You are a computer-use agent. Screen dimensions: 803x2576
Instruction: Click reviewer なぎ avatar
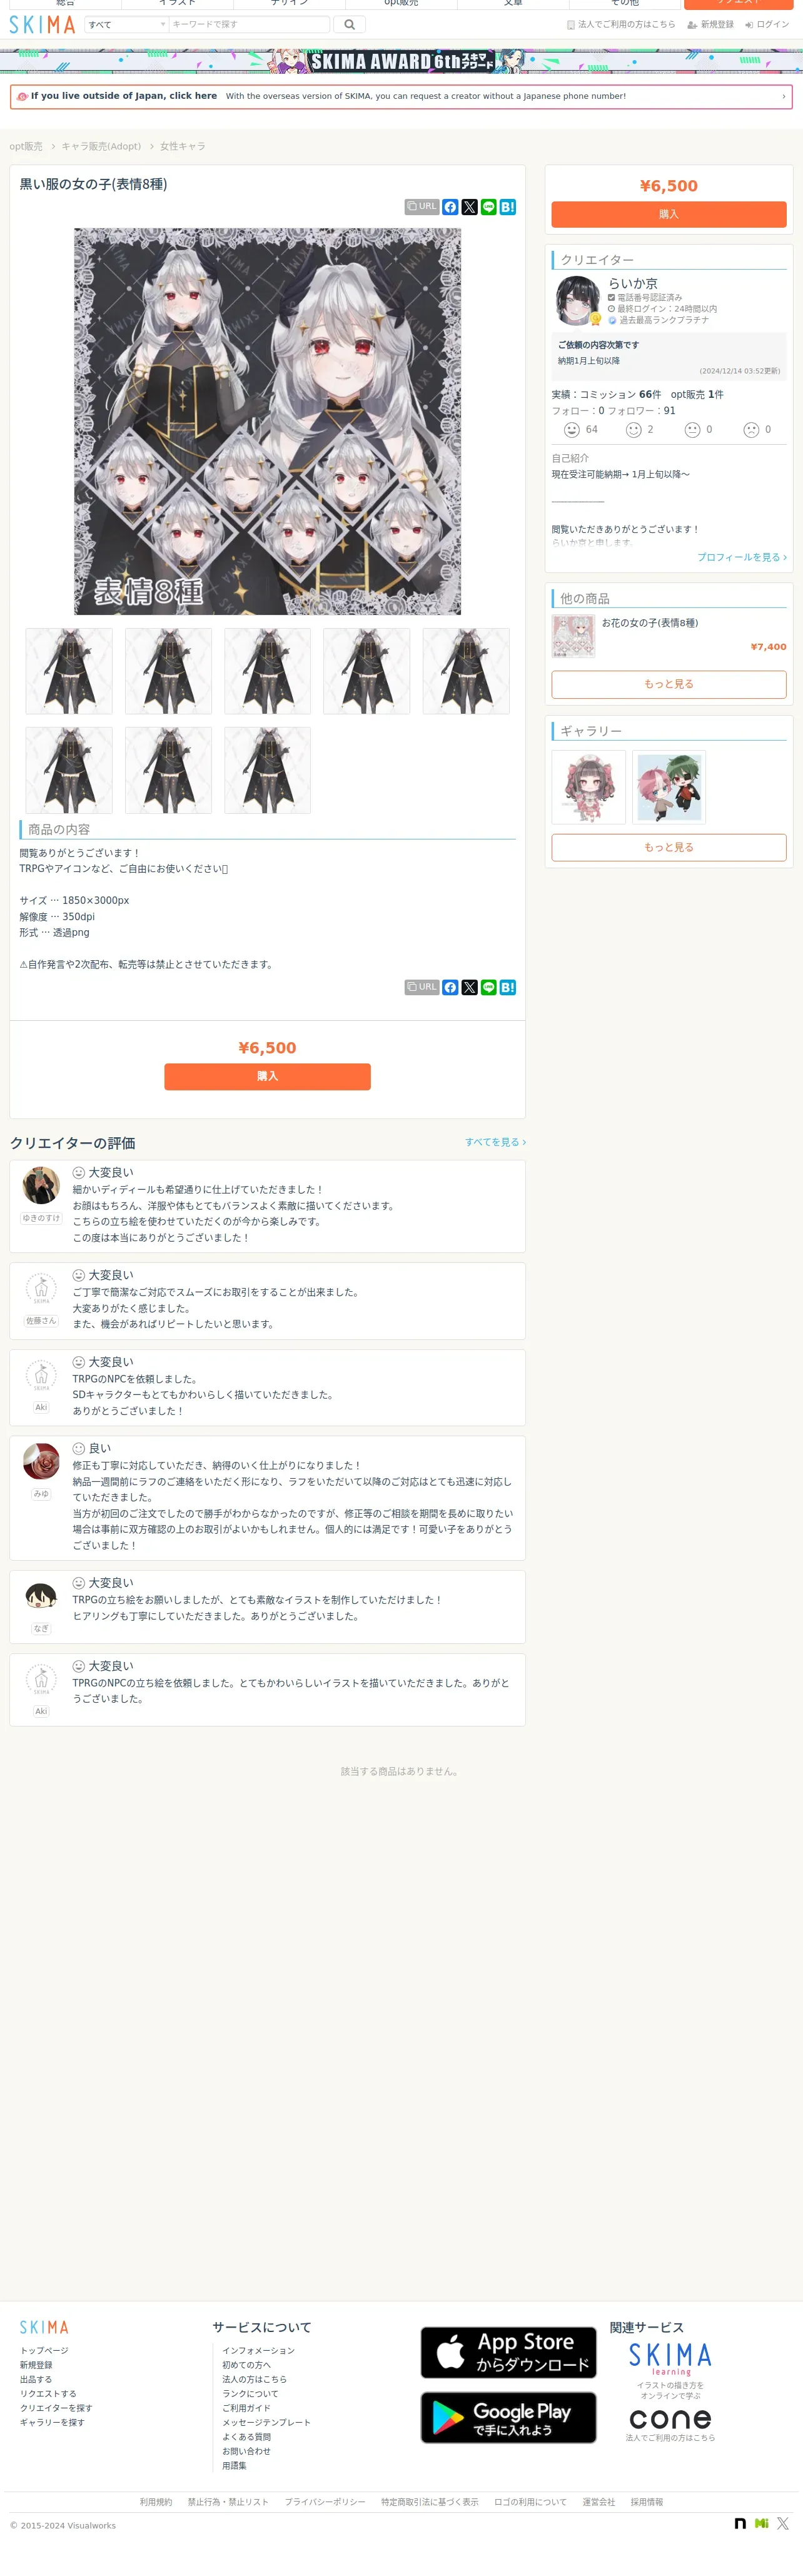pyautogui.click(x=41, y=1596)
